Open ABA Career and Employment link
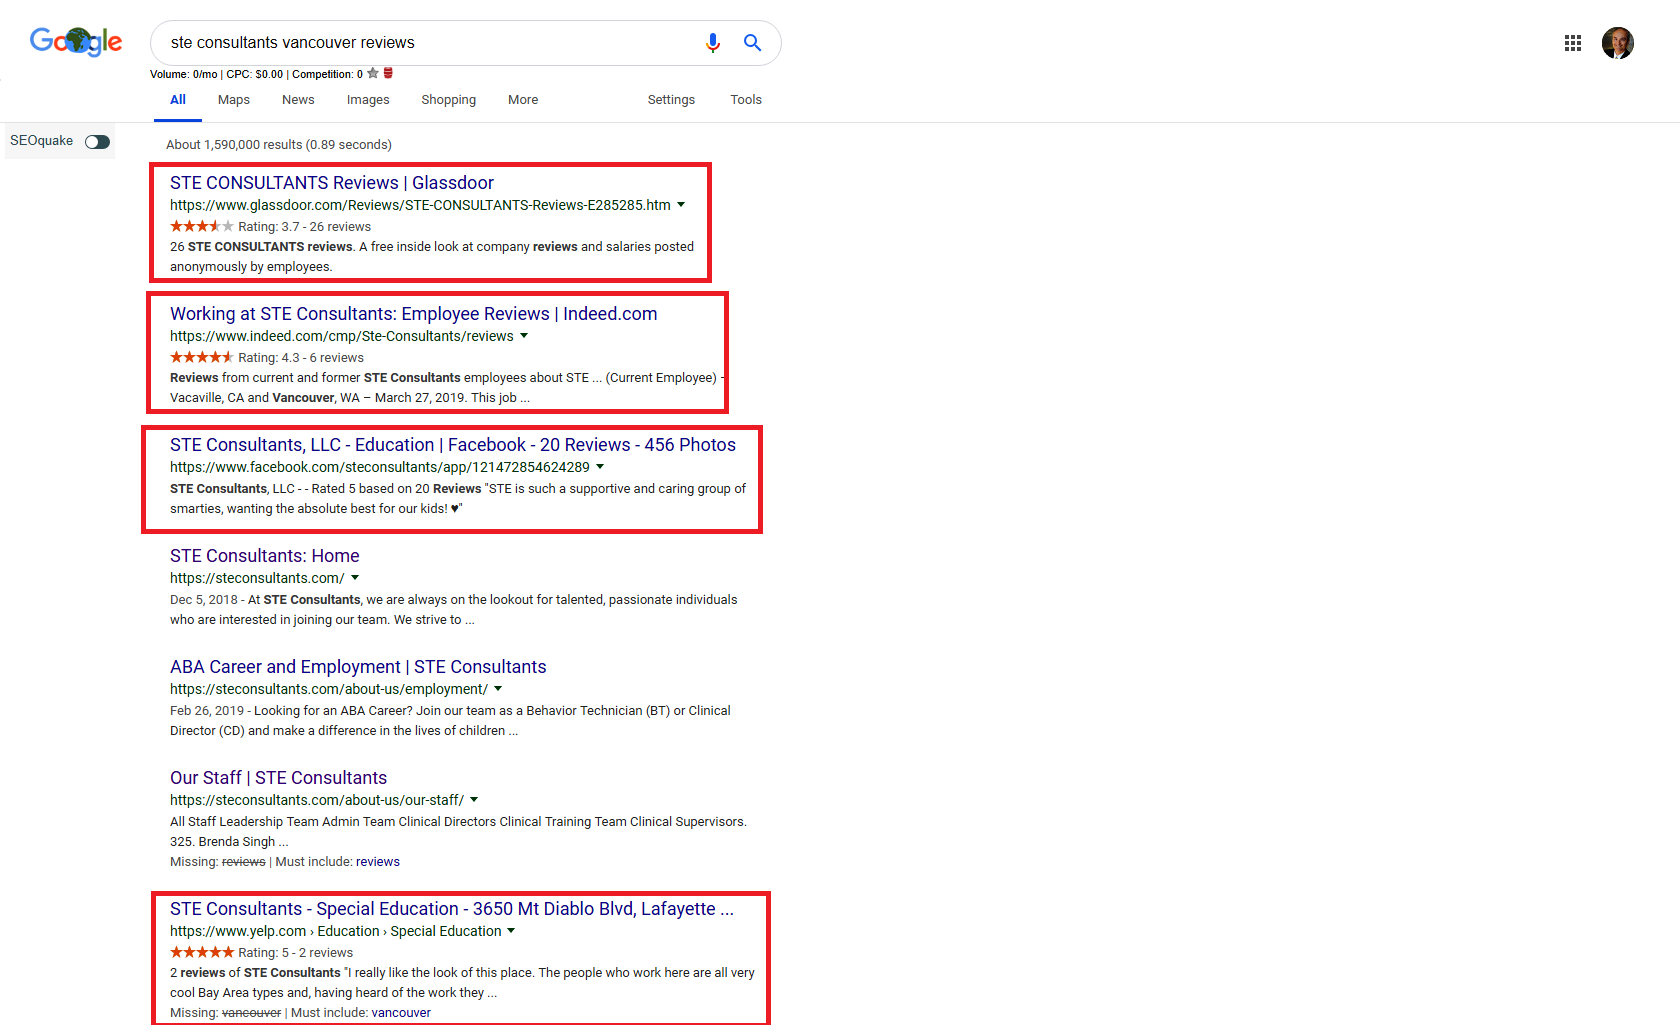This screenshot has width=1680, height=1025. click(358, 667)
